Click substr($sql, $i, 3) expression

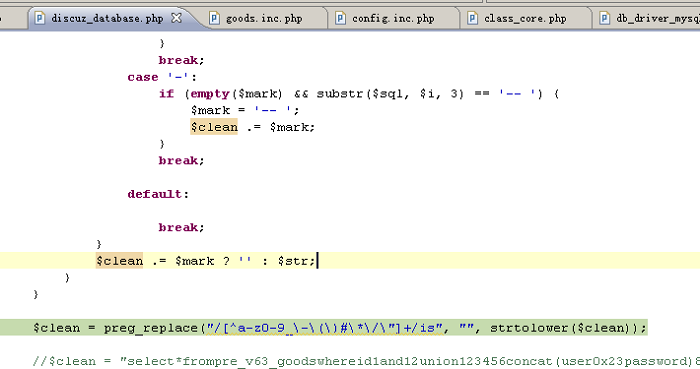[390, 94]
